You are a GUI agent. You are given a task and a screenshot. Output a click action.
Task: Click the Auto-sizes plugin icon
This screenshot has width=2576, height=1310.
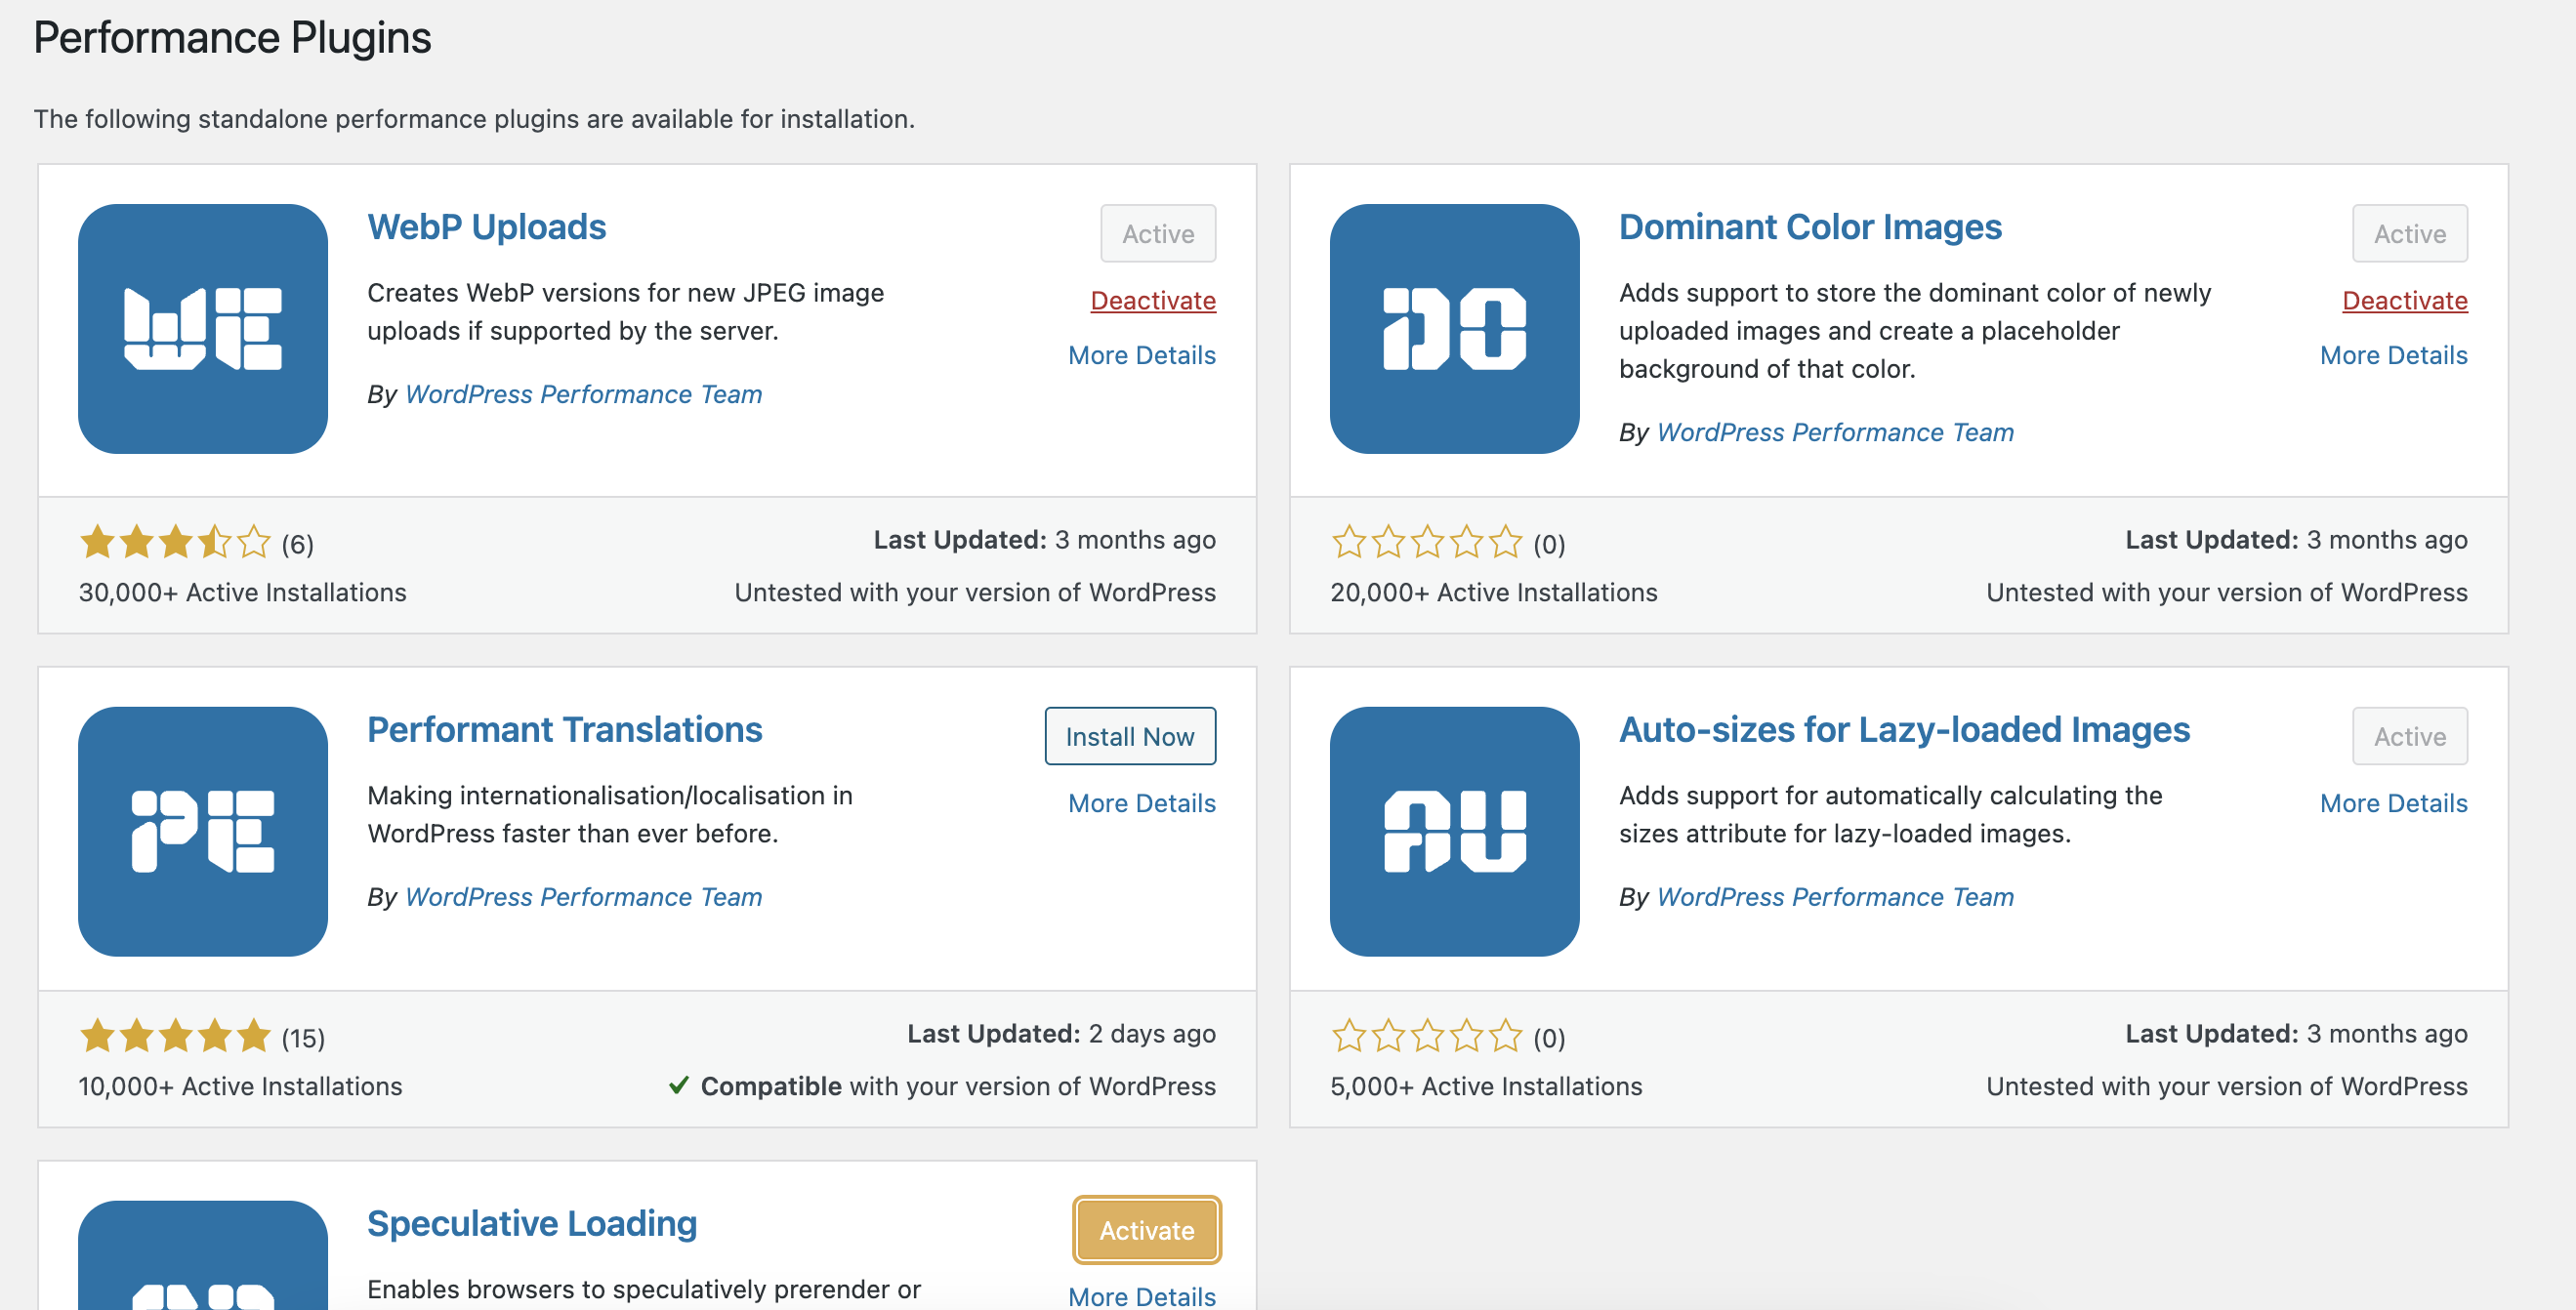click(1454, 831)
